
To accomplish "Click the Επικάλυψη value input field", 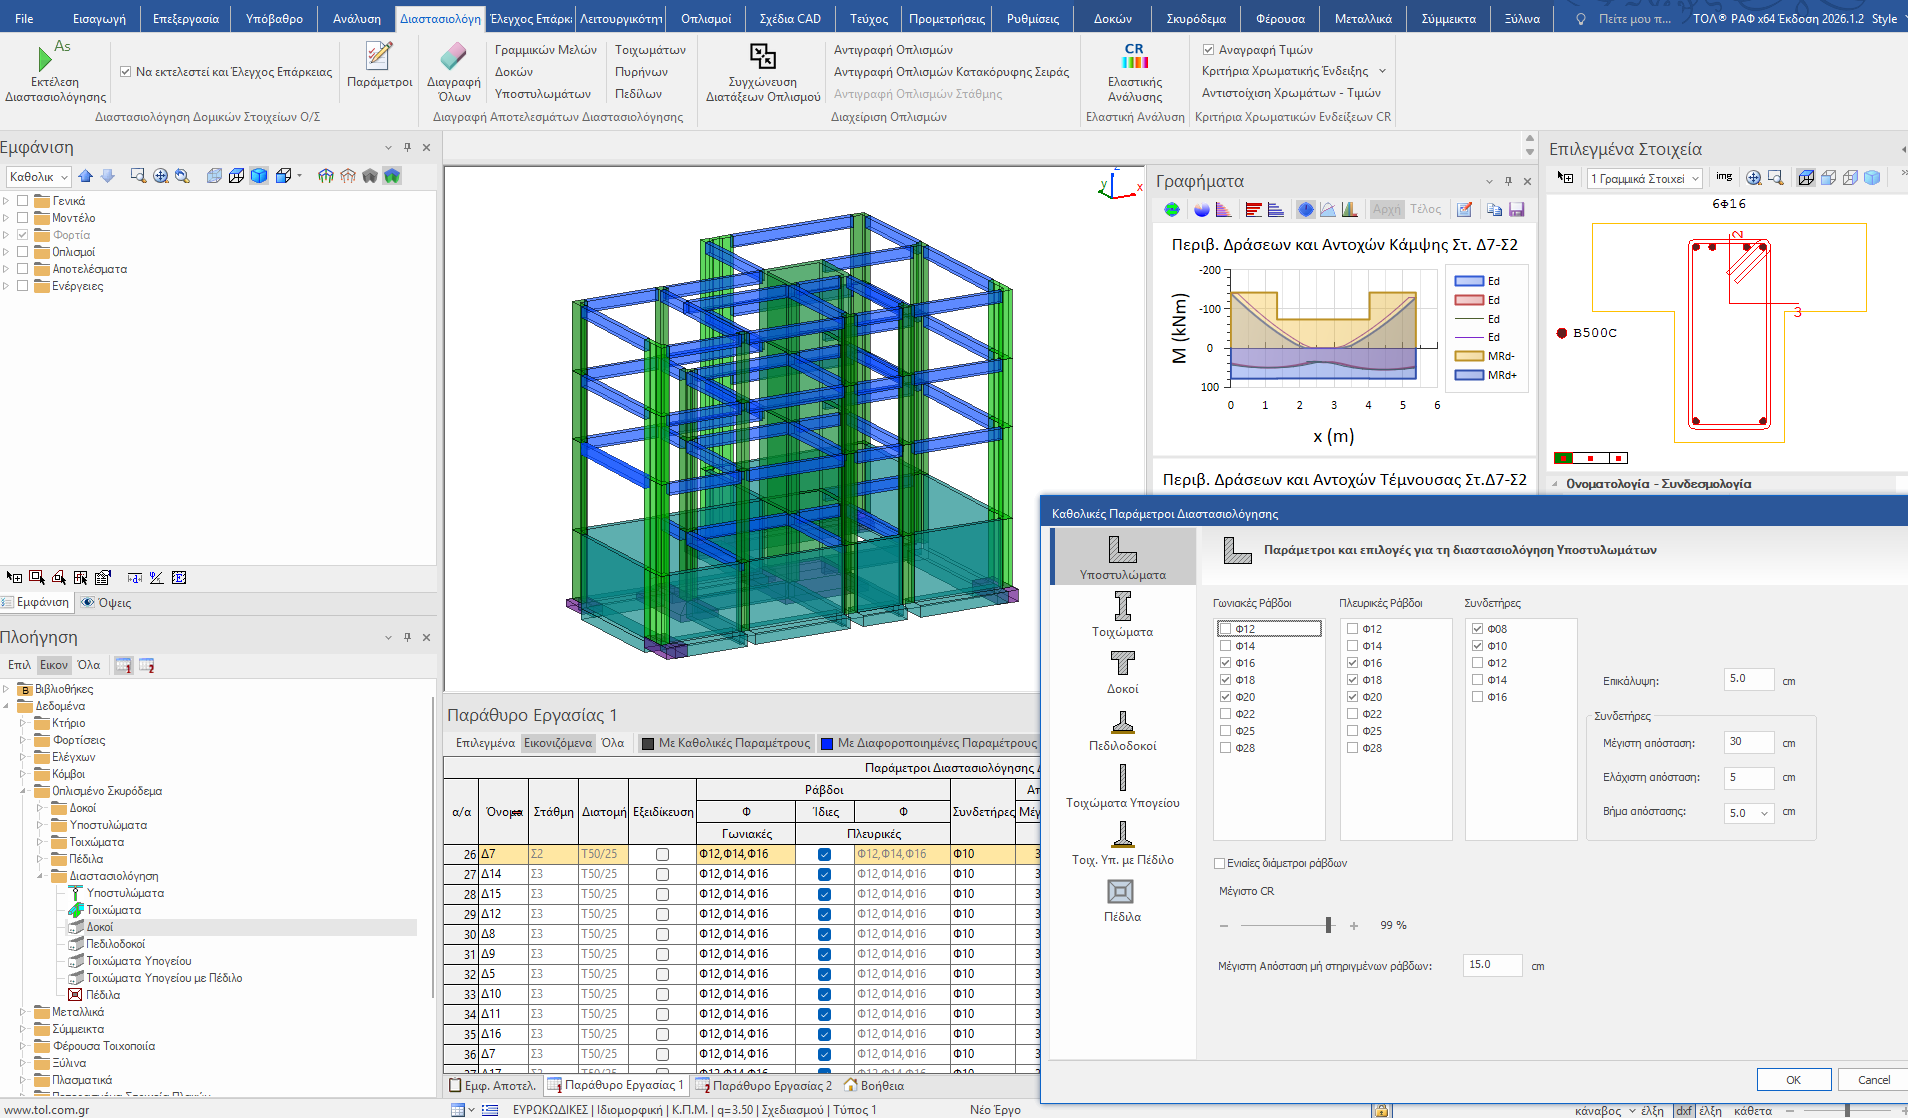I will (x=1748, y=680).
